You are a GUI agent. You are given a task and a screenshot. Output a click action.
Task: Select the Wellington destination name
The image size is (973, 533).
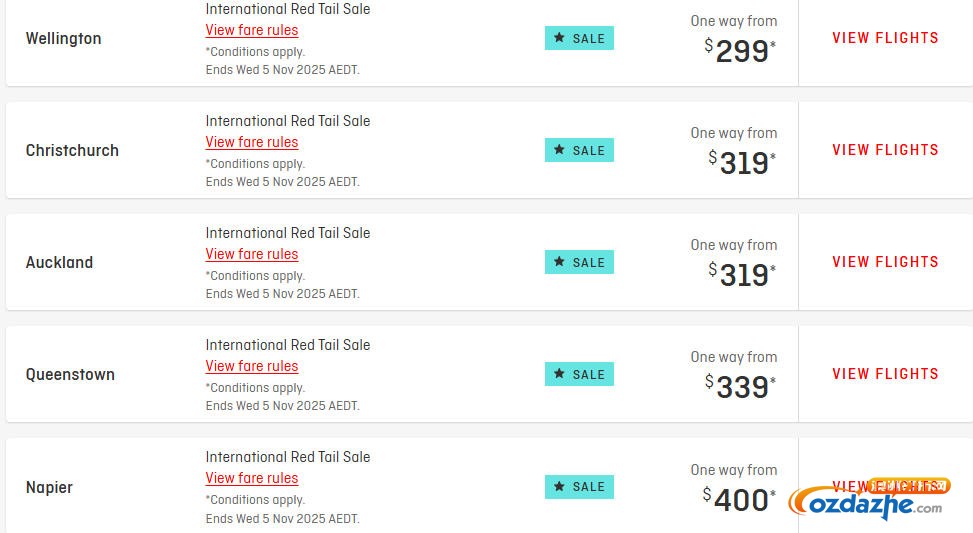pyautogui.click(x=63, y=39)
